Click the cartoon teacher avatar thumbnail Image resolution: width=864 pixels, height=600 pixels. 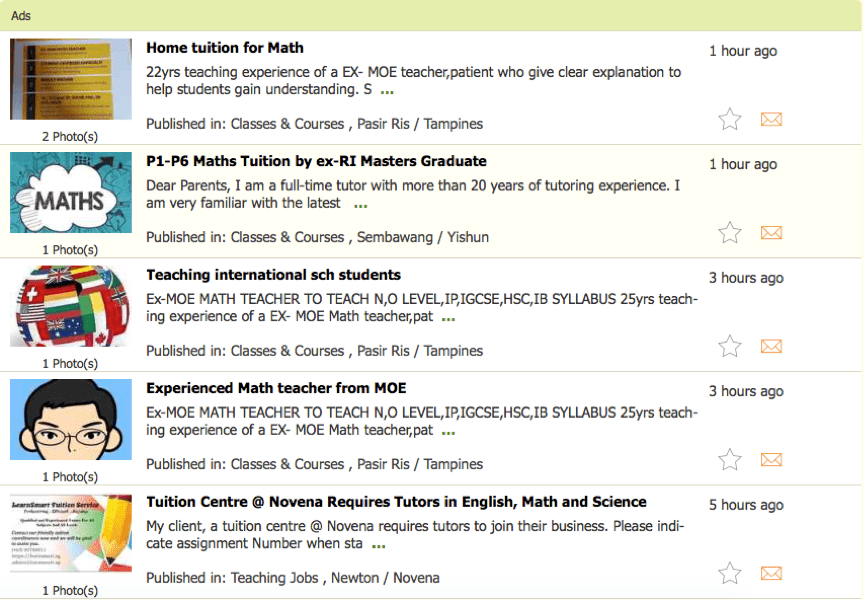[x=71, y=420]
